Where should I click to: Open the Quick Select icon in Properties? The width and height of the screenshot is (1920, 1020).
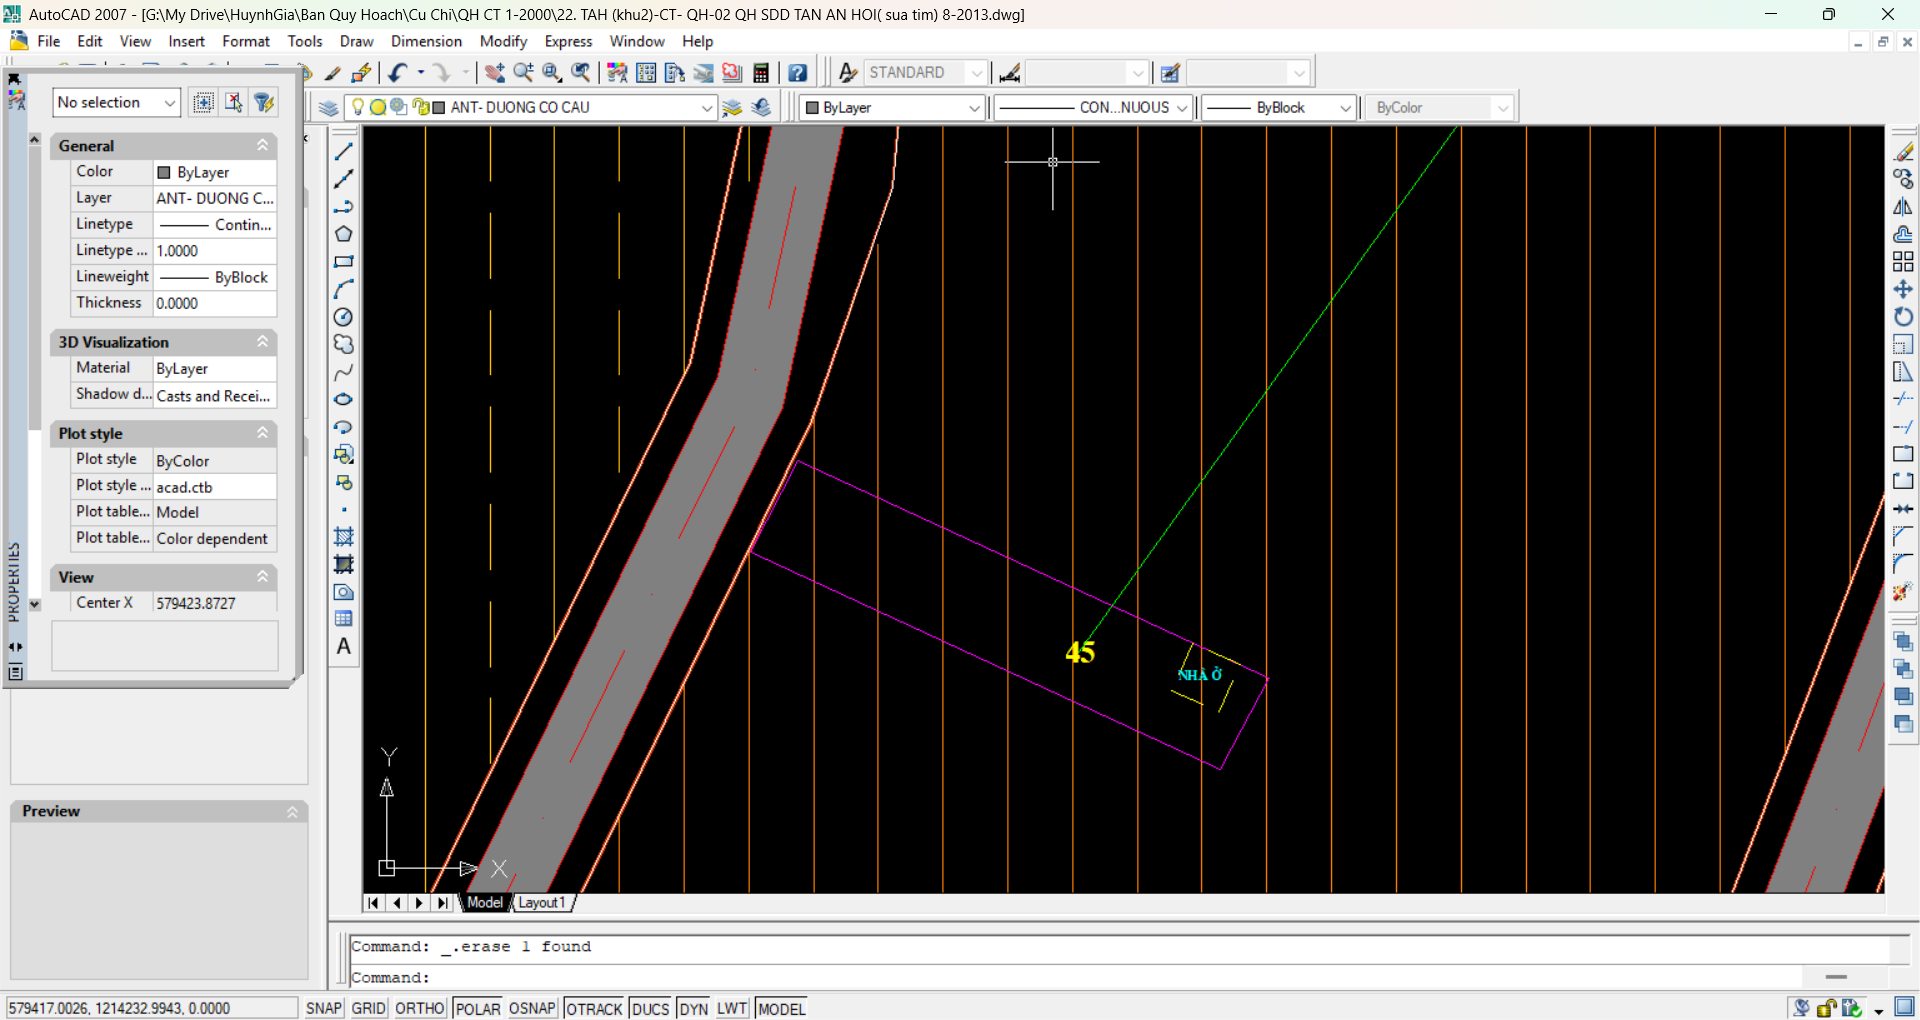tap(264, 102)
